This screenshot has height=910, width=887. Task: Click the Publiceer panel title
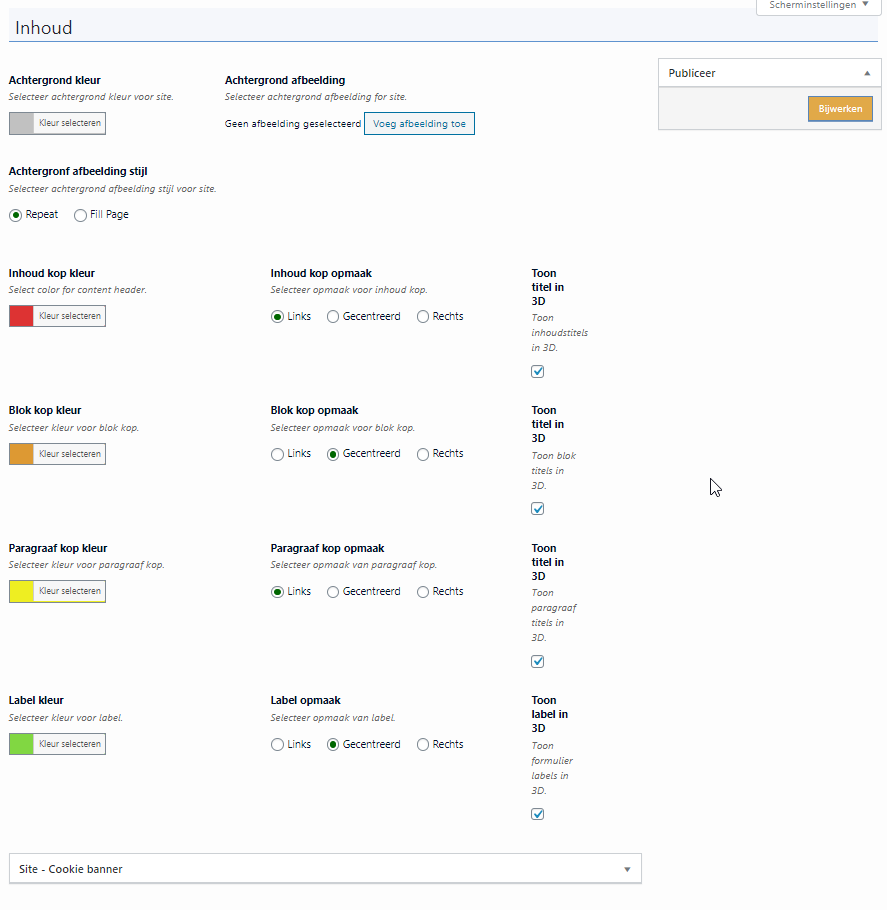[x=692, y=73]
